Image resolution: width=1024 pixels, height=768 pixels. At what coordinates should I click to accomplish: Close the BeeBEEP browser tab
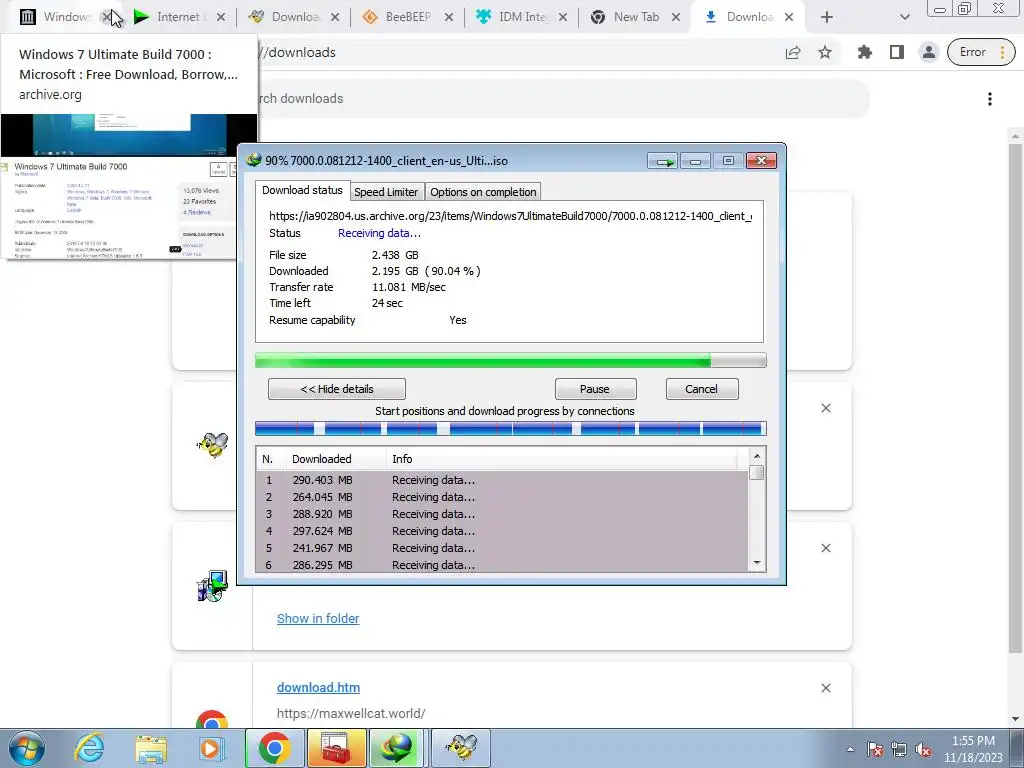point(449,18)
